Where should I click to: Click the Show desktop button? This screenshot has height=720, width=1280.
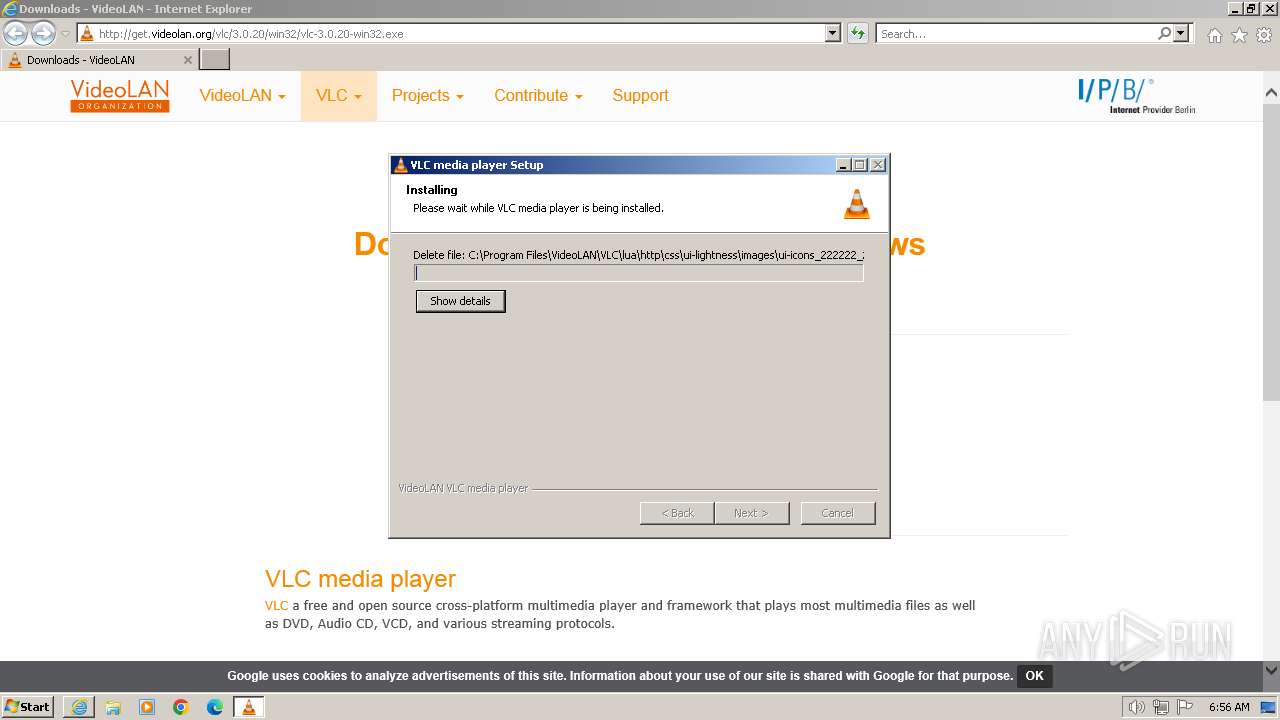tap(1268, 707)
